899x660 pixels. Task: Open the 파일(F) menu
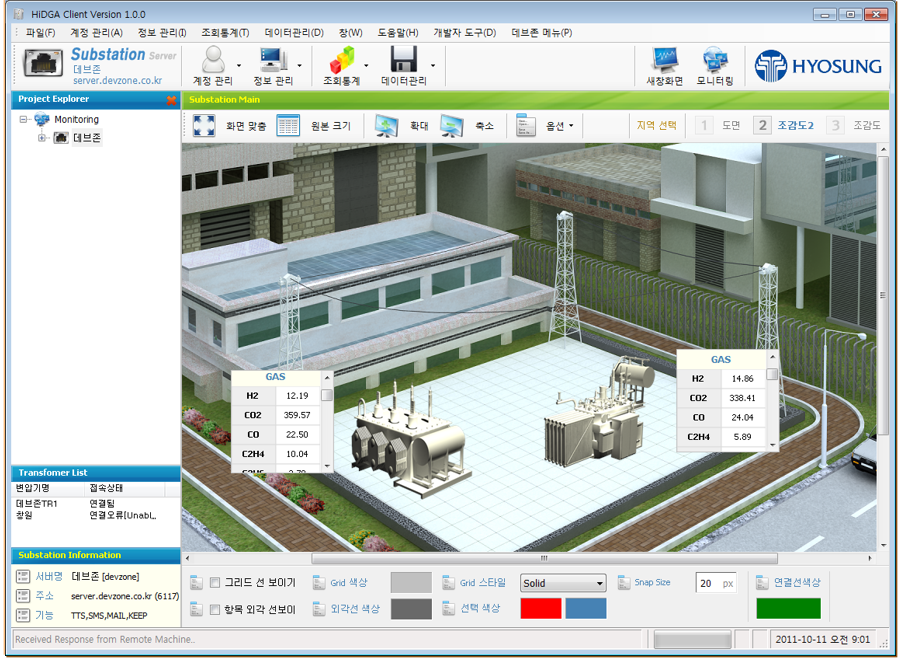41,33
